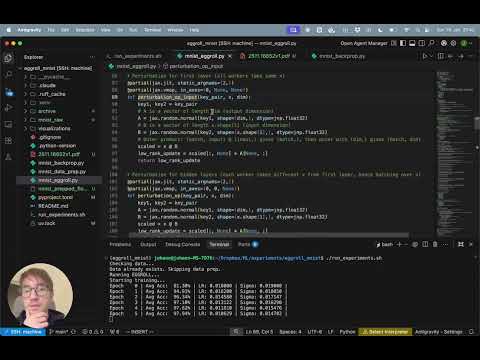Expand the visualizations folder
Screen dimensions: 480x360
point(59,129)
